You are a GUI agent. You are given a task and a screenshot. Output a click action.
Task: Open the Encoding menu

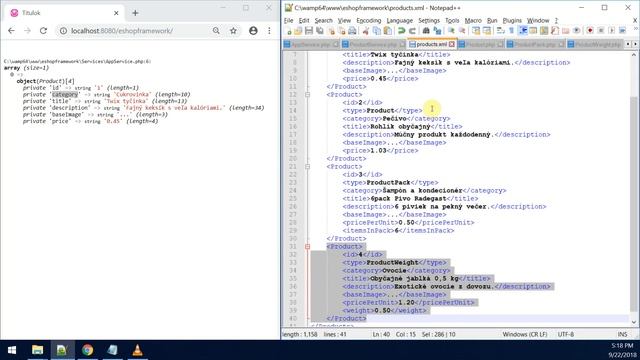[368, 20]
